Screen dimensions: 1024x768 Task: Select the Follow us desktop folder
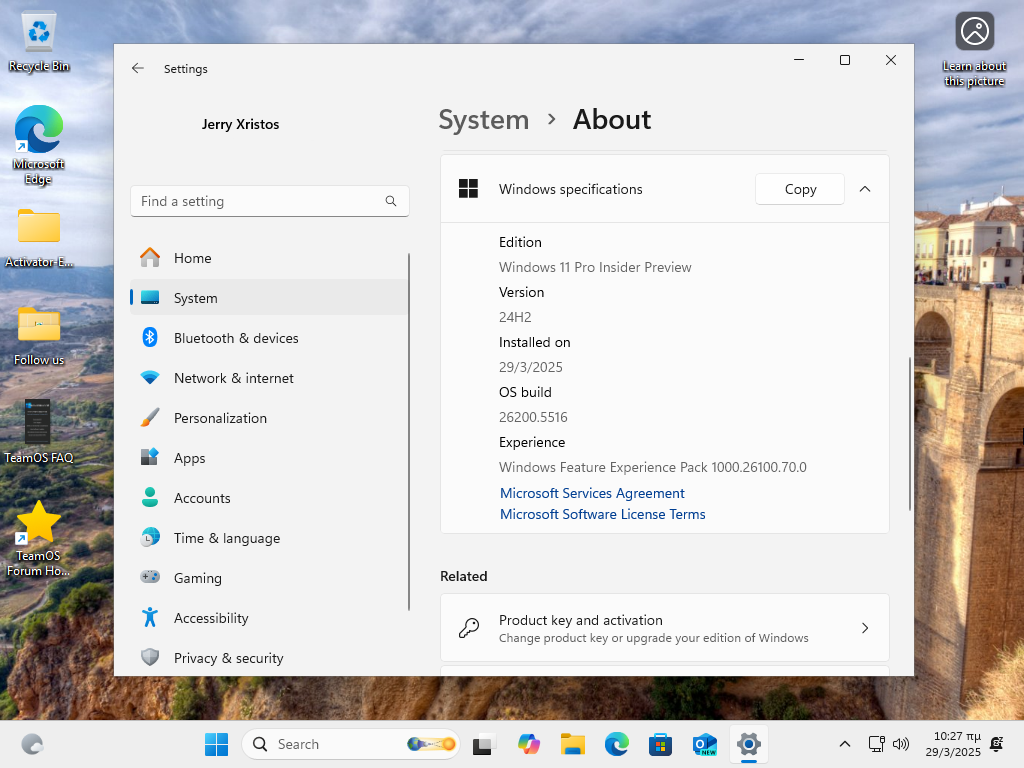(x=39, y=336)
